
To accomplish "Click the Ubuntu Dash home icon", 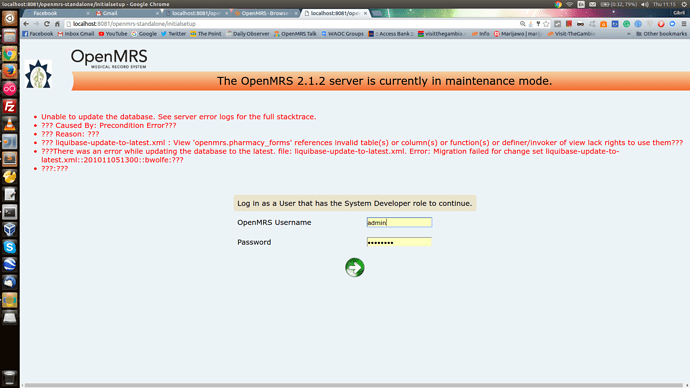I will click(x=10, y=18).
